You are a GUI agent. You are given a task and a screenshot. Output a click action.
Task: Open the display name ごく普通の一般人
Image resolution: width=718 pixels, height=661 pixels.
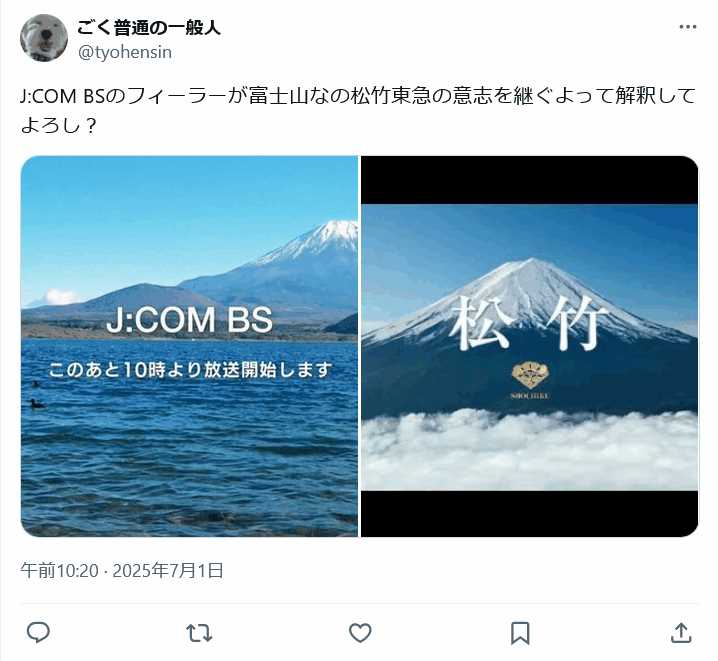148,28
